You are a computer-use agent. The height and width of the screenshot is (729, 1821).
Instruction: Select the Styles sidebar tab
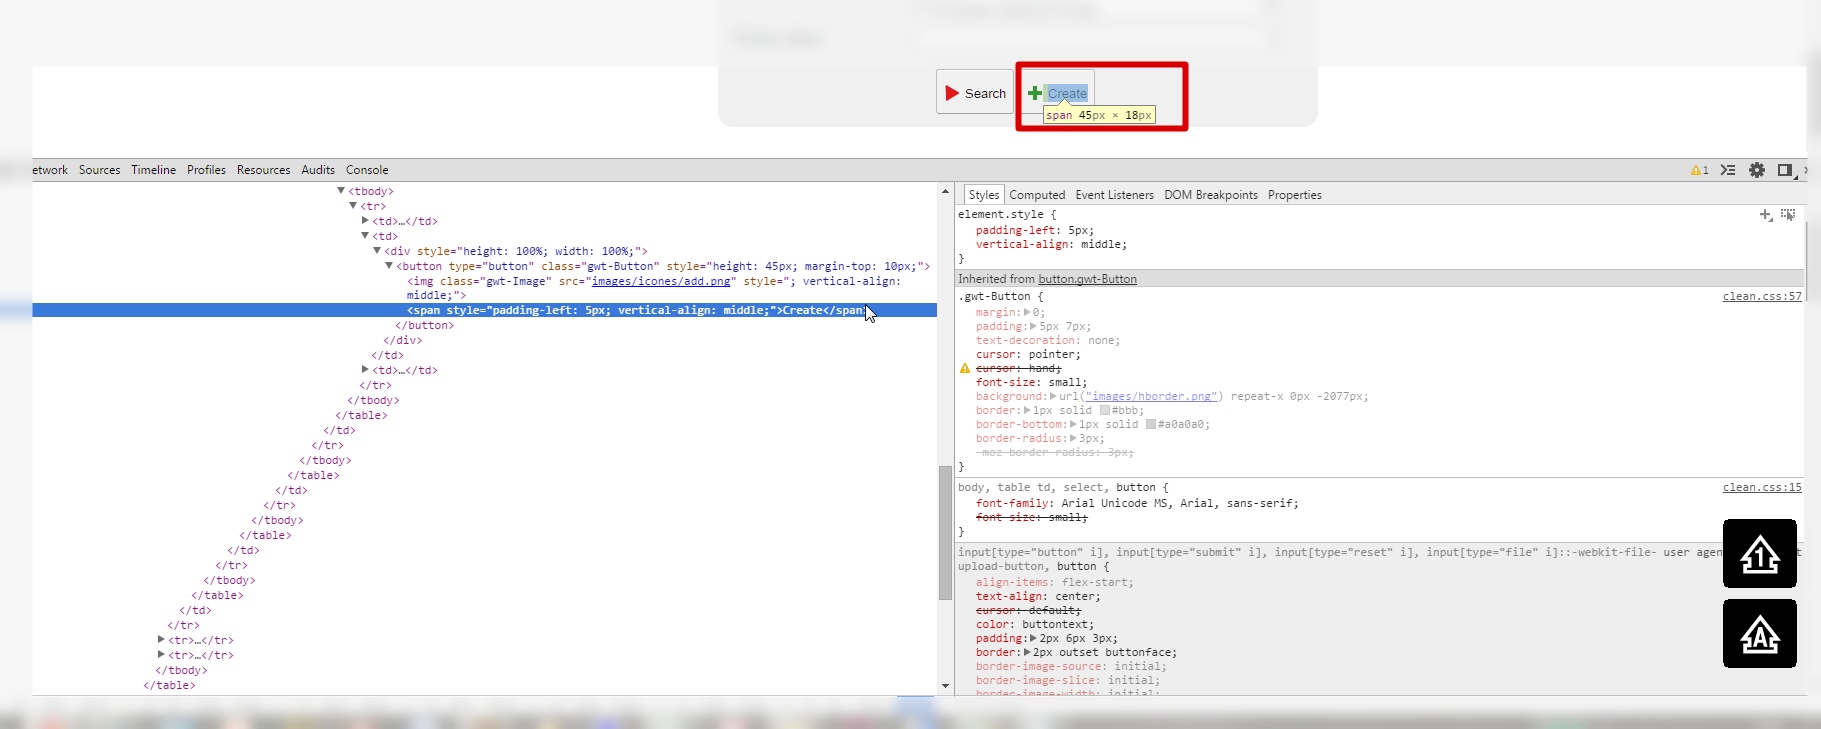click(x=984, y=195)
